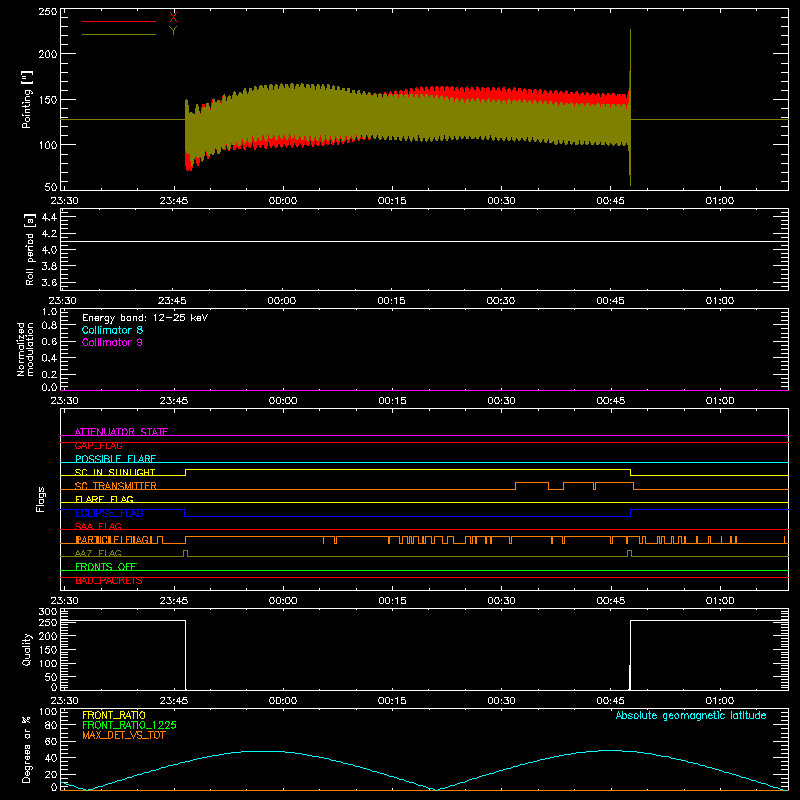Screen dimensions: 800x800
Task: Click the Quality axis title
Action: pos(27,649)
